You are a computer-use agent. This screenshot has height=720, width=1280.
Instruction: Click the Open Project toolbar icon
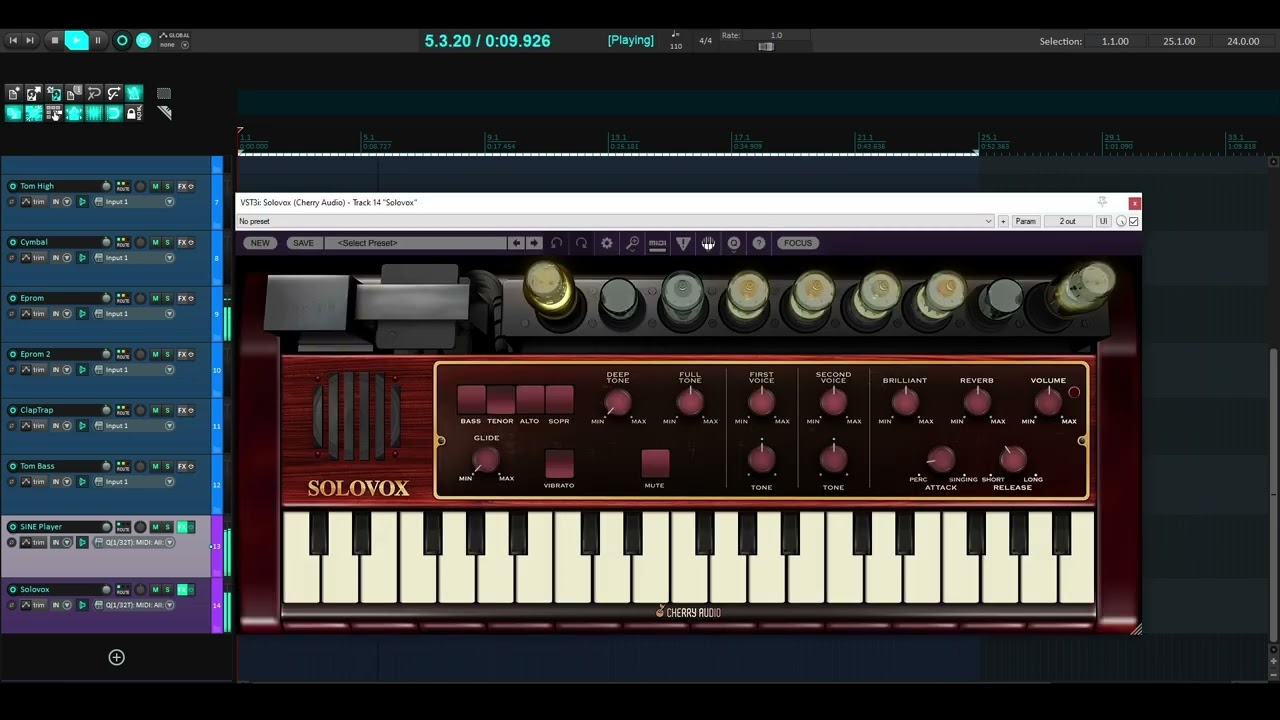click(34, 93)
